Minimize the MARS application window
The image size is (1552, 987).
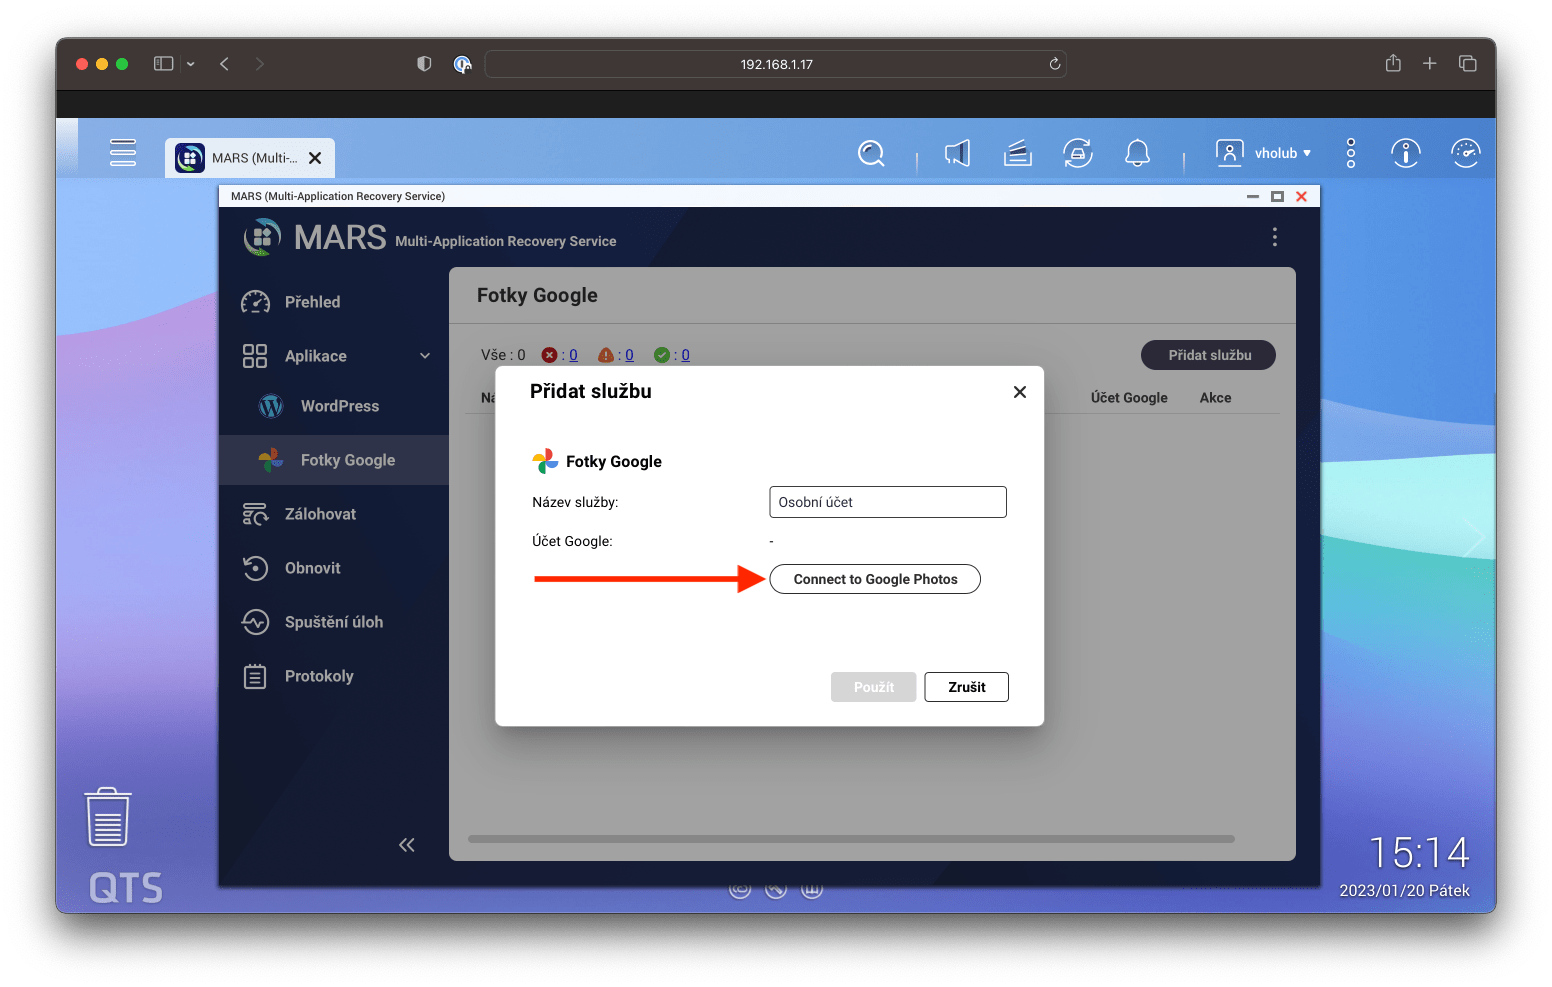[1252, 197]
